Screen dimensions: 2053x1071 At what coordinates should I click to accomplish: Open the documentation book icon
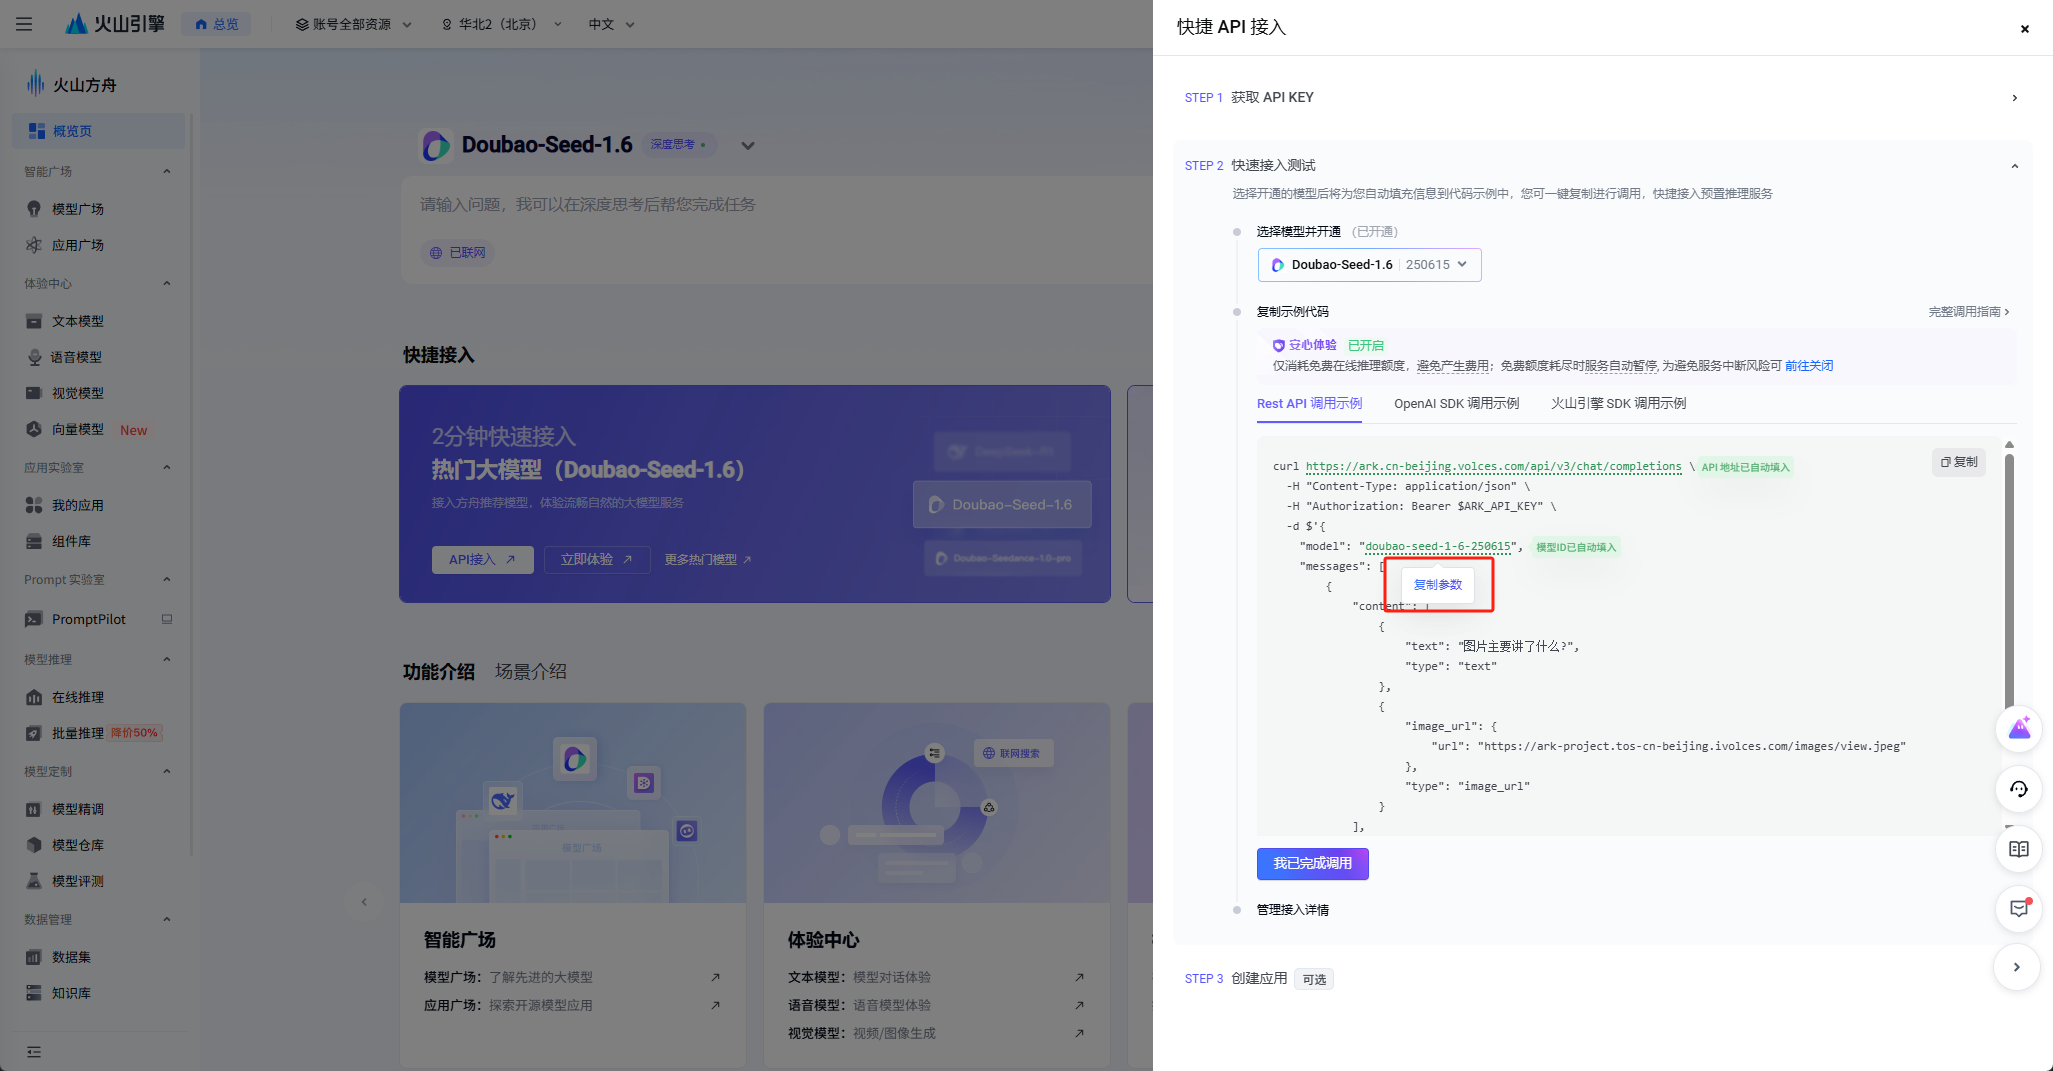[x=2018, y=849]
